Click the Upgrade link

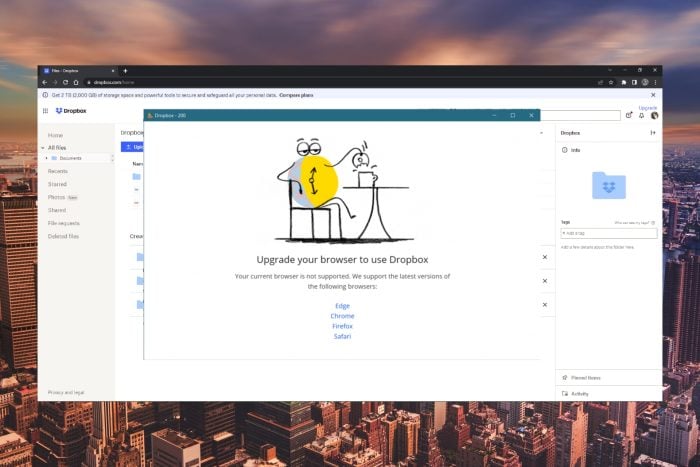(x=647, y=108)
